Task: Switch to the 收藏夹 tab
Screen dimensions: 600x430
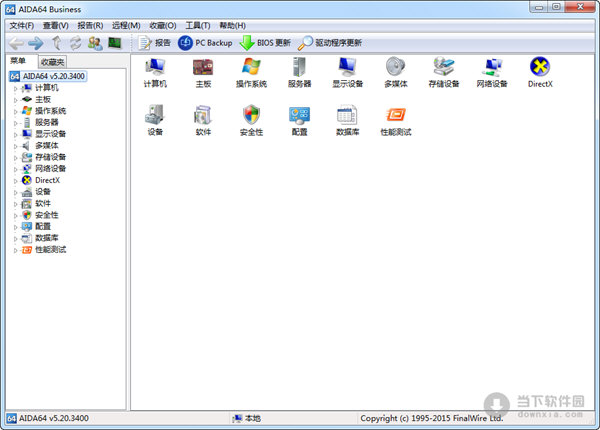Action: pos(52,62)
